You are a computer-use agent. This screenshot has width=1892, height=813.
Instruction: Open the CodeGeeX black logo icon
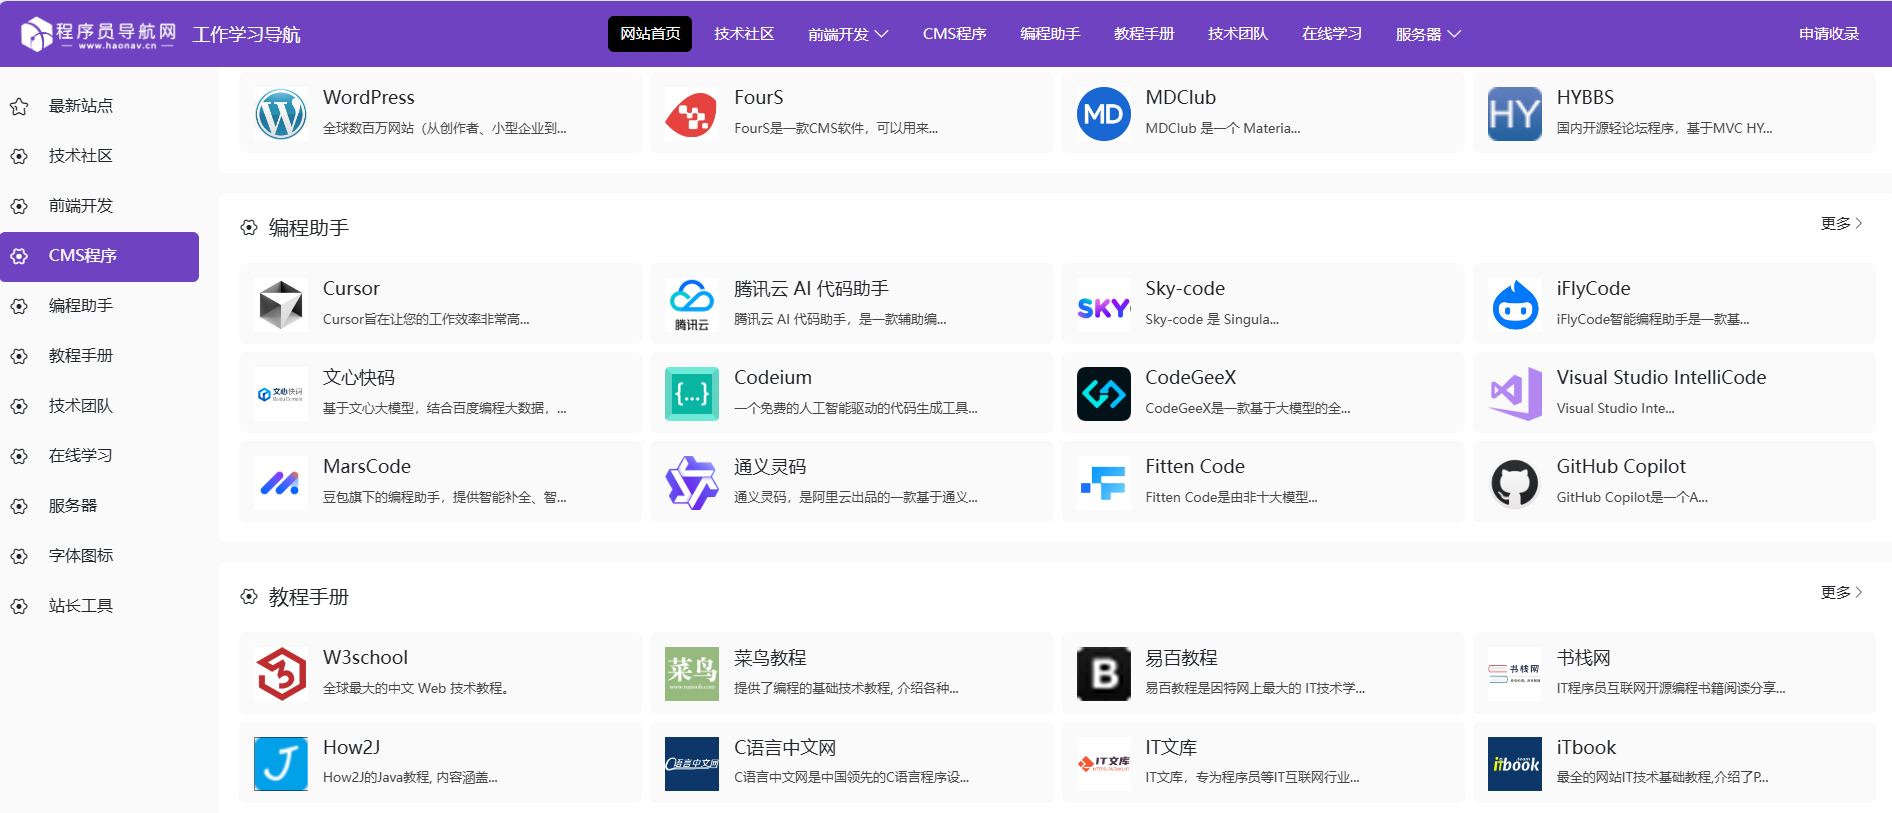(x=1104, y=394)
